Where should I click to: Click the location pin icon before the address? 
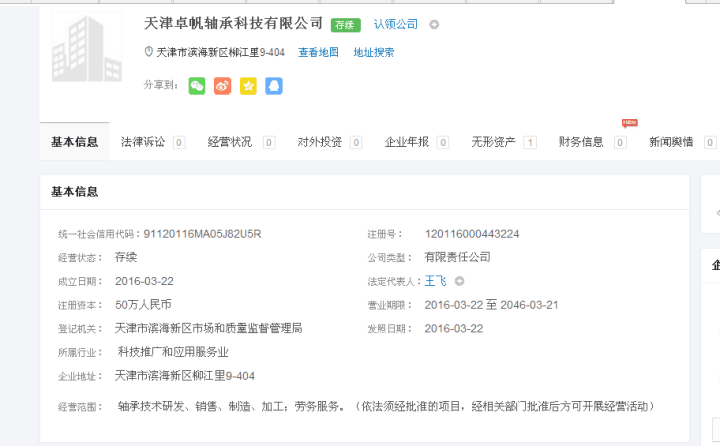click(149, 52)
